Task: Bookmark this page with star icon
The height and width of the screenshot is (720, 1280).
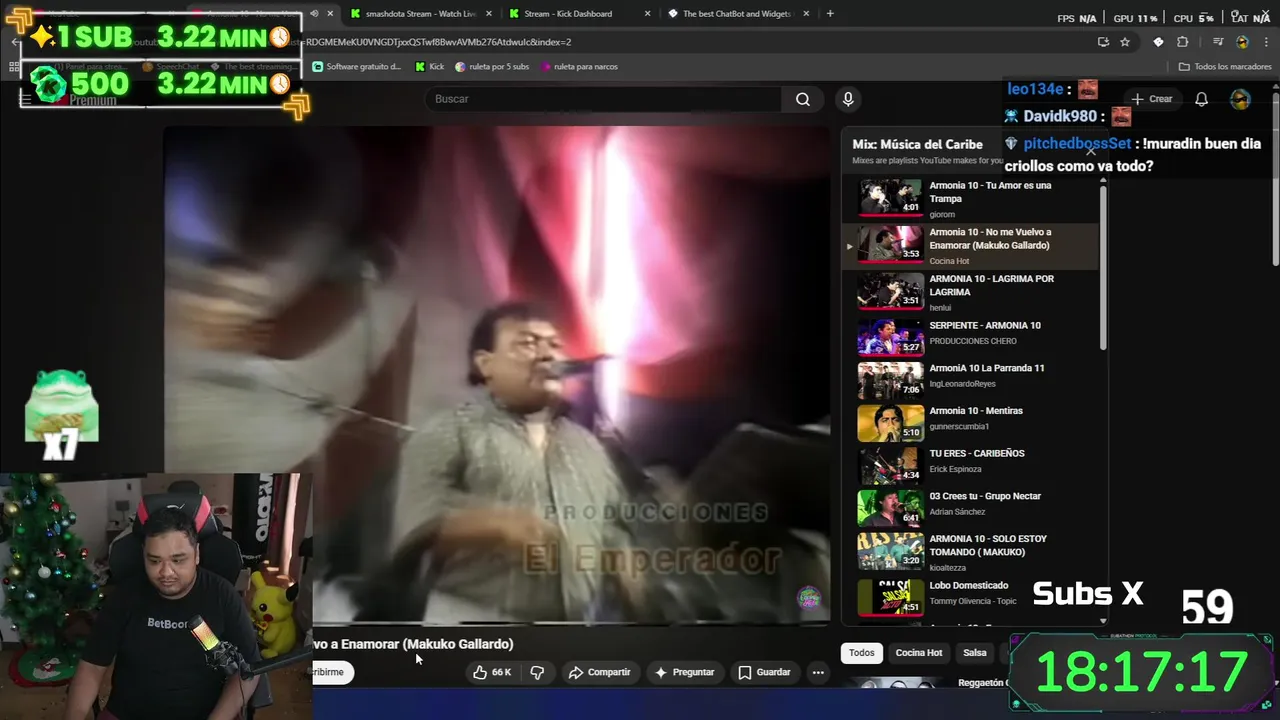Action: tap(1125, 42)
